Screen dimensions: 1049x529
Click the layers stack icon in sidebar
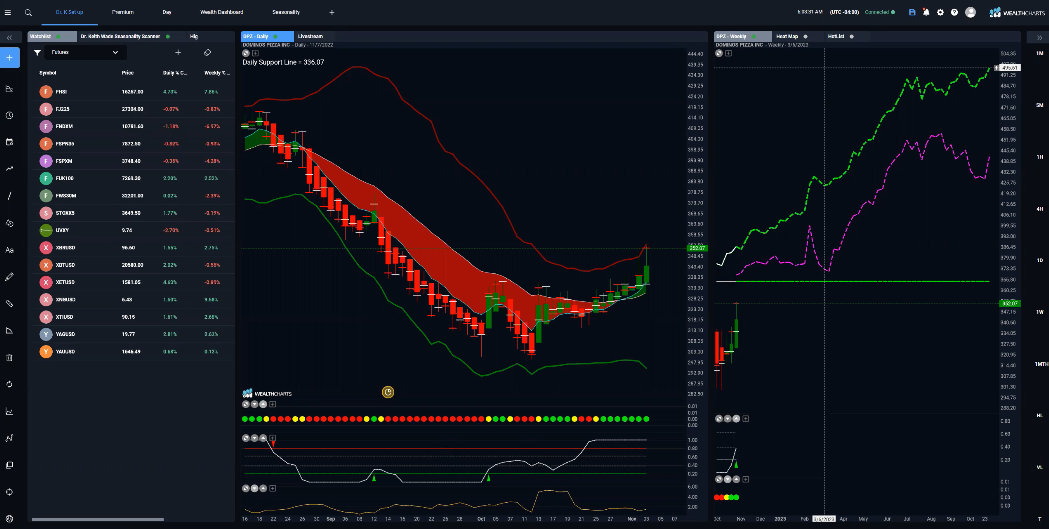click(x=9, y=465)
